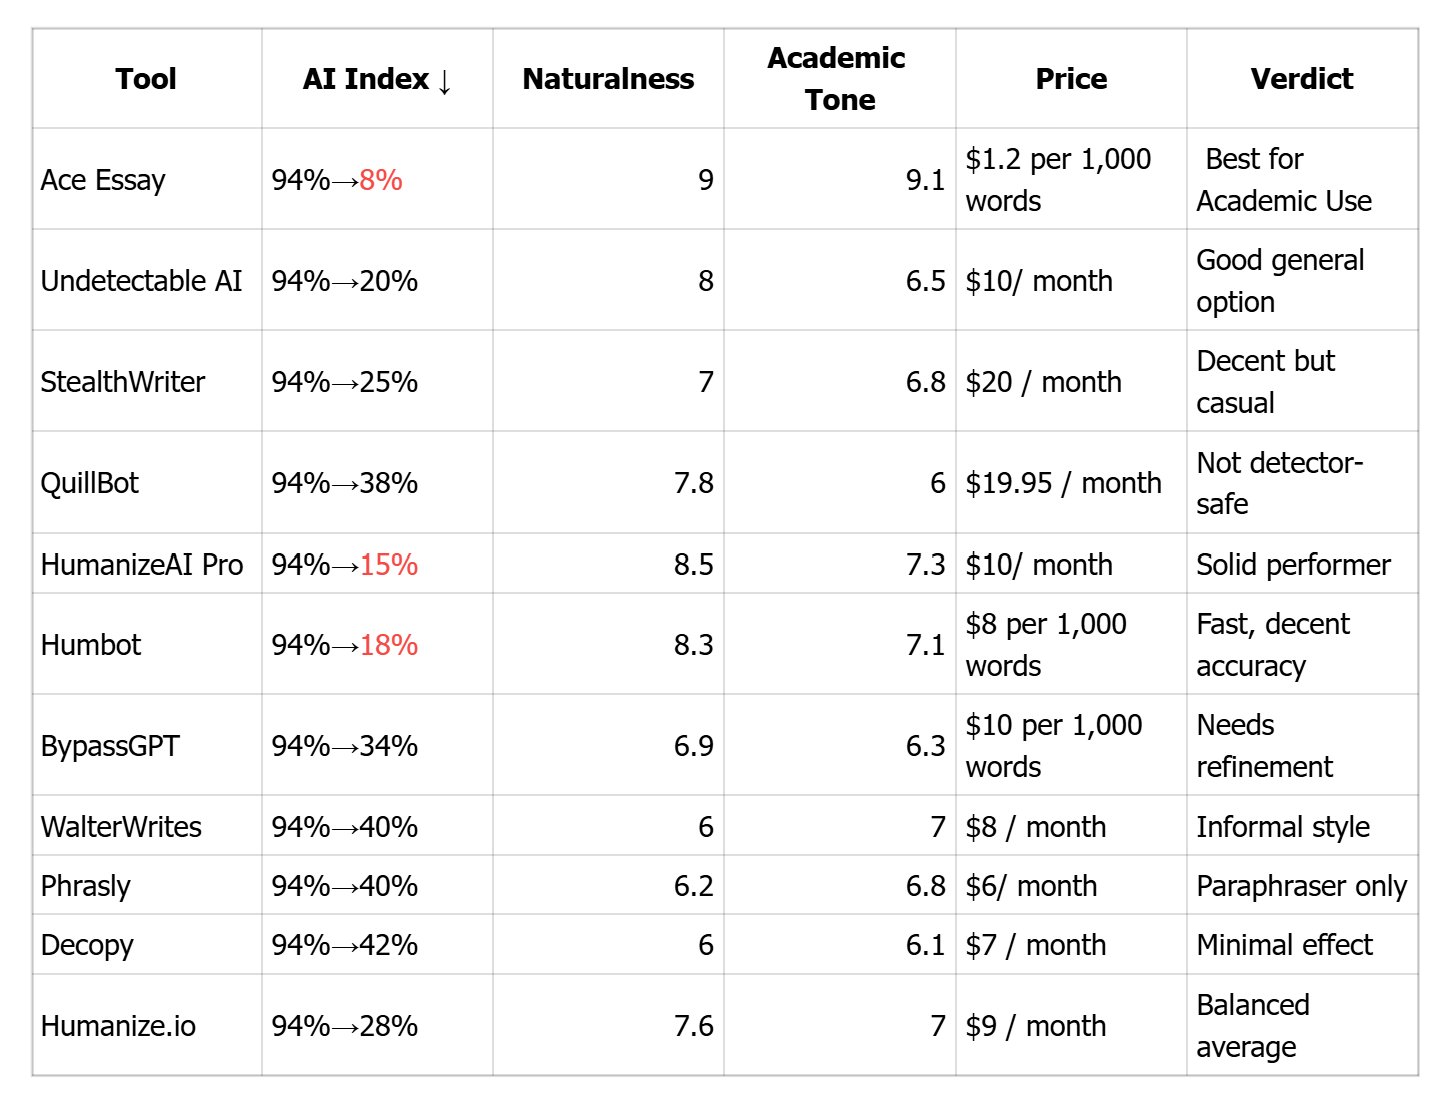Click the Decopy "Minimal effect" verdict

click(1284, 945)
